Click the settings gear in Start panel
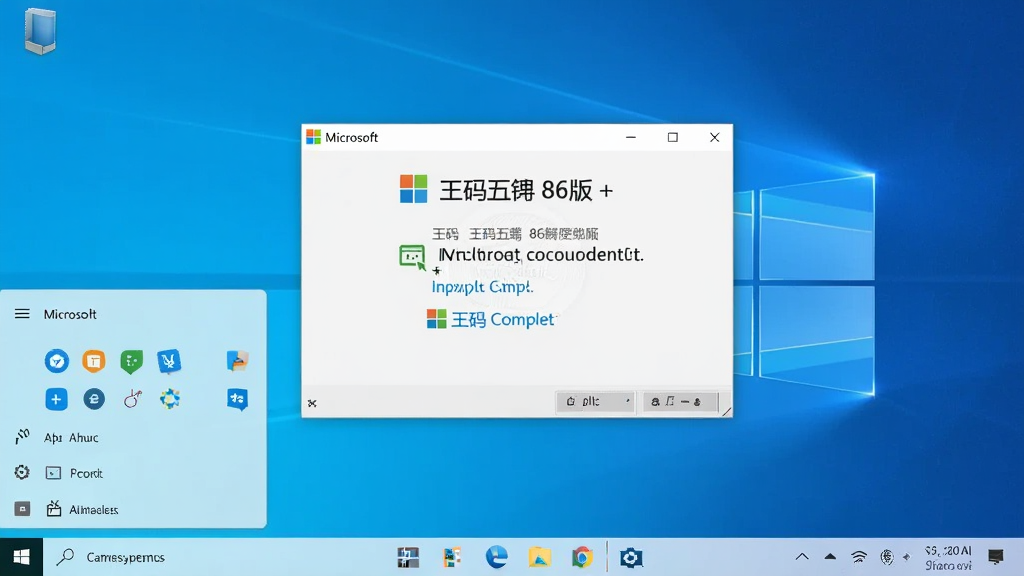The image size is (1024, 576). tap(22, 472)
